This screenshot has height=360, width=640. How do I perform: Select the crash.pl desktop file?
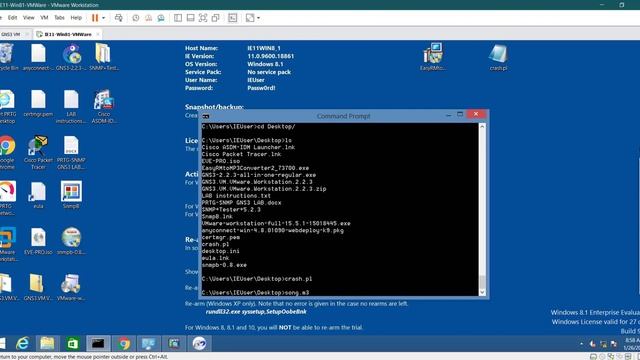pyautogui.click(x=498, y=57)
